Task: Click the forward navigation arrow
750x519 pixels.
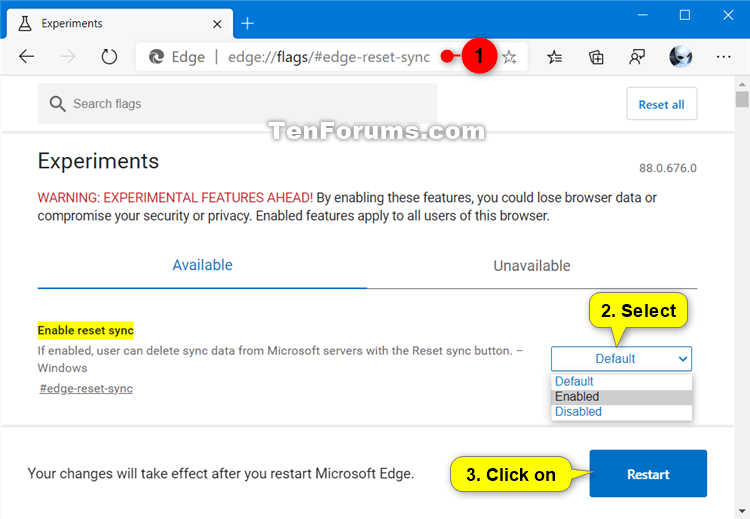Action: 68,57
